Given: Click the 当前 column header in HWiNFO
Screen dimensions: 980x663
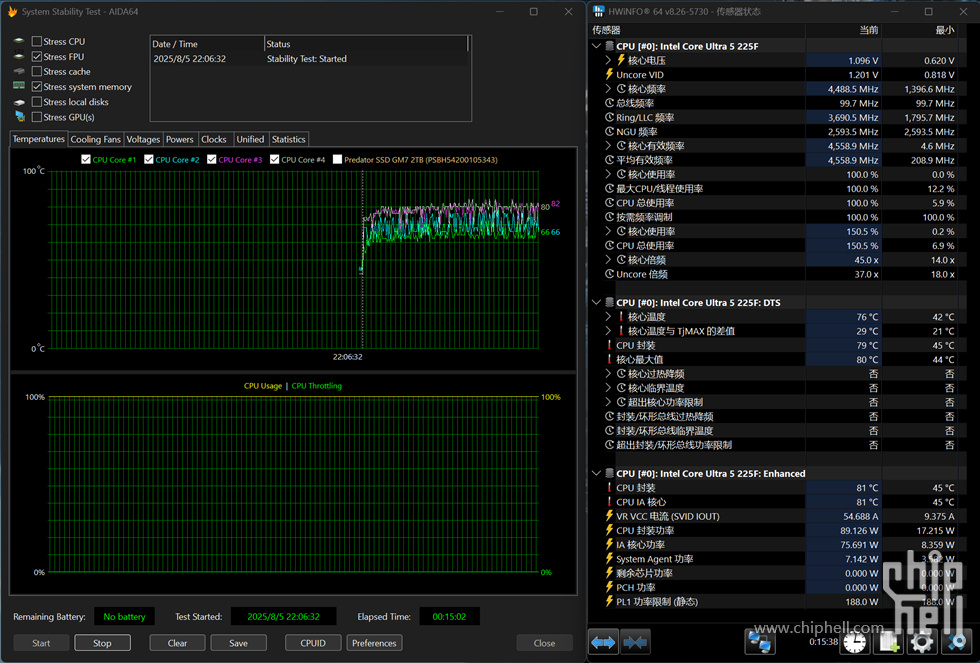Looking at the screenshot, I should [843, 30].
